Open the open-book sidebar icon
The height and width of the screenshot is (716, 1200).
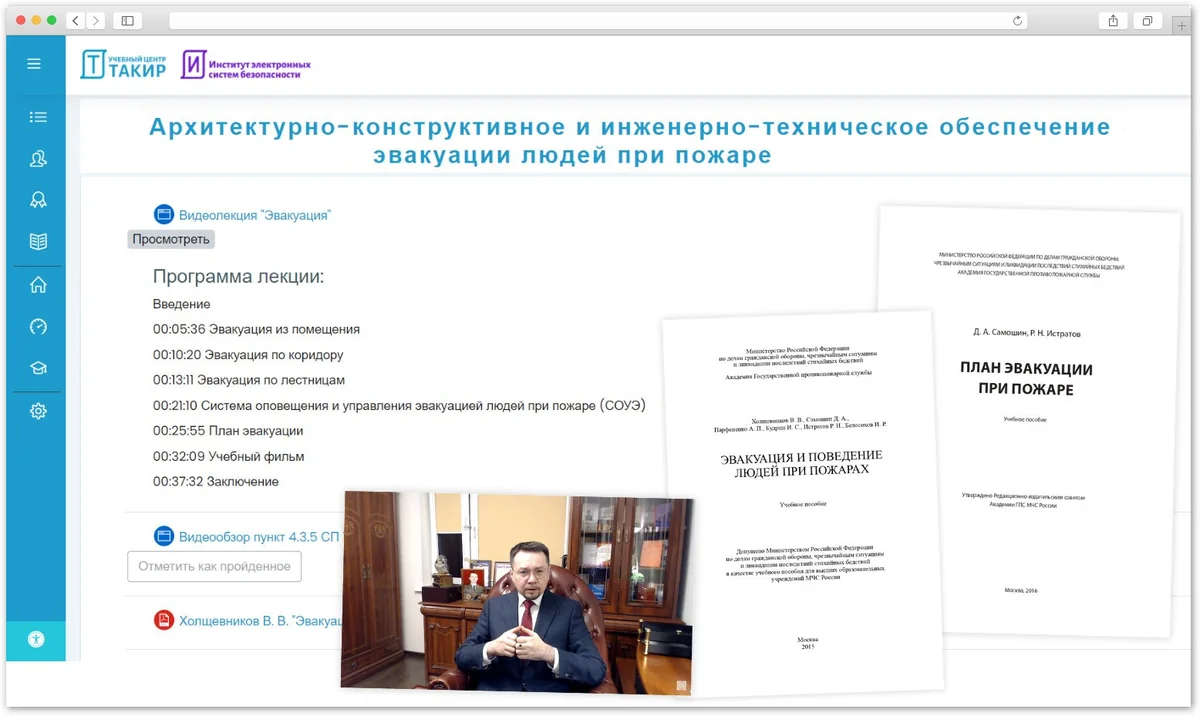click(x=38, y=242)
